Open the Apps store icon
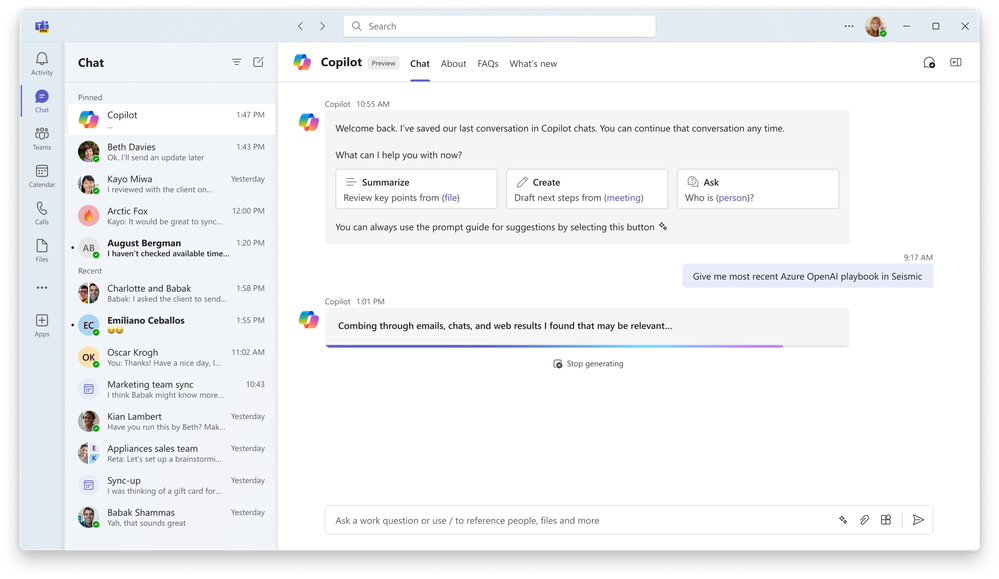This screenshot has height=579, width=999. click(x=42, y=325)
